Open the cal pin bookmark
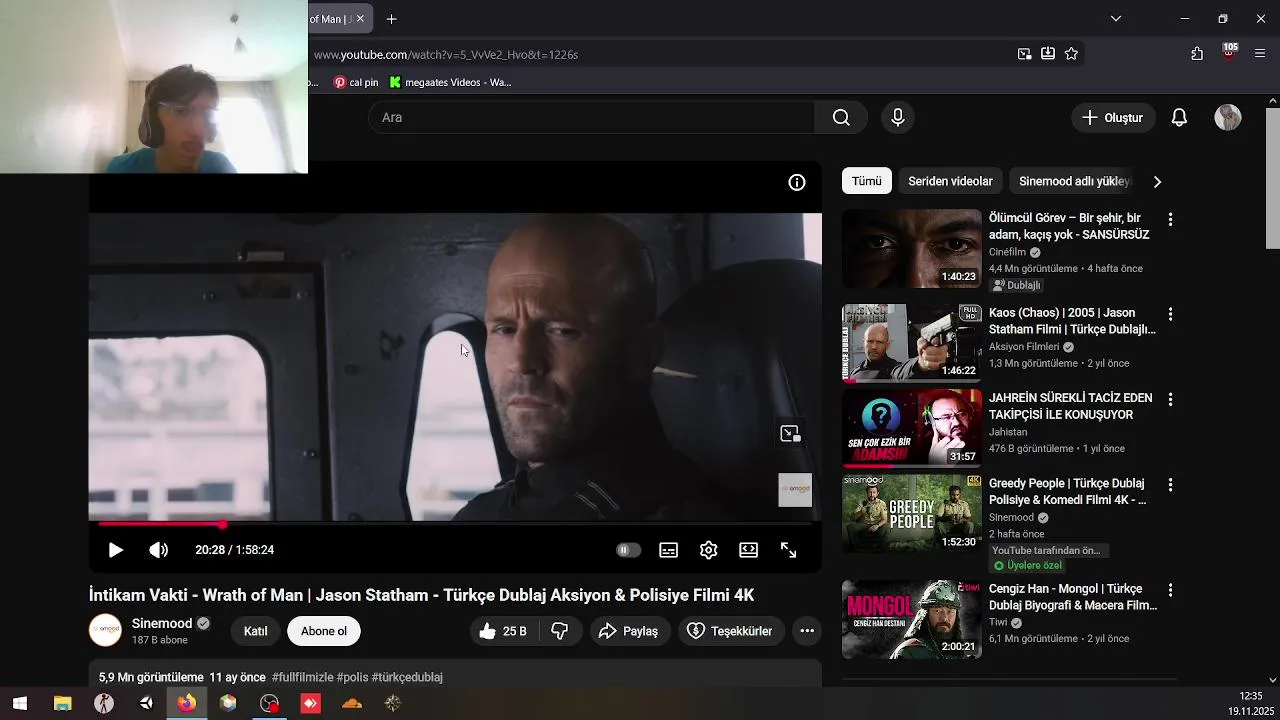The image size is (1280, 720). (356, 82)
